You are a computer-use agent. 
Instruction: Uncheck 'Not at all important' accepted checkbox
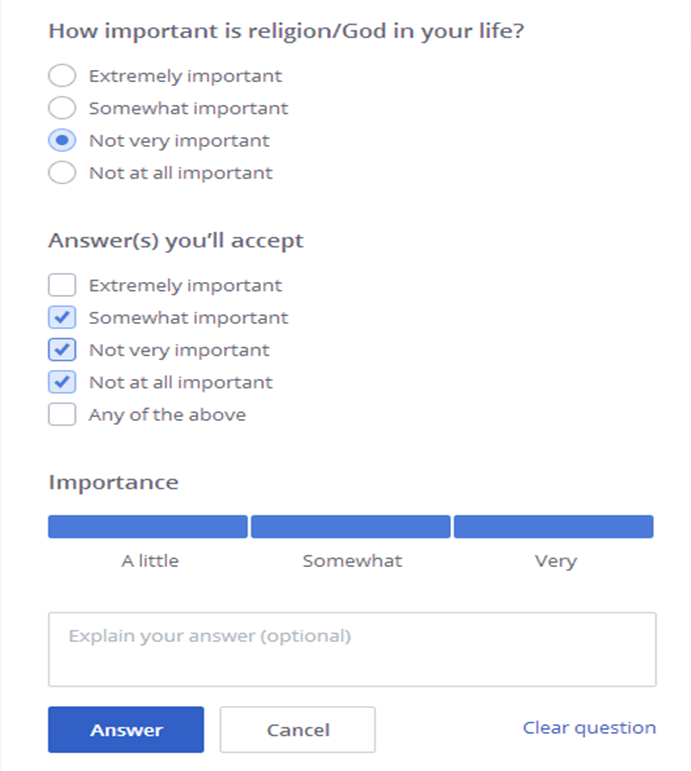point(62,382)
